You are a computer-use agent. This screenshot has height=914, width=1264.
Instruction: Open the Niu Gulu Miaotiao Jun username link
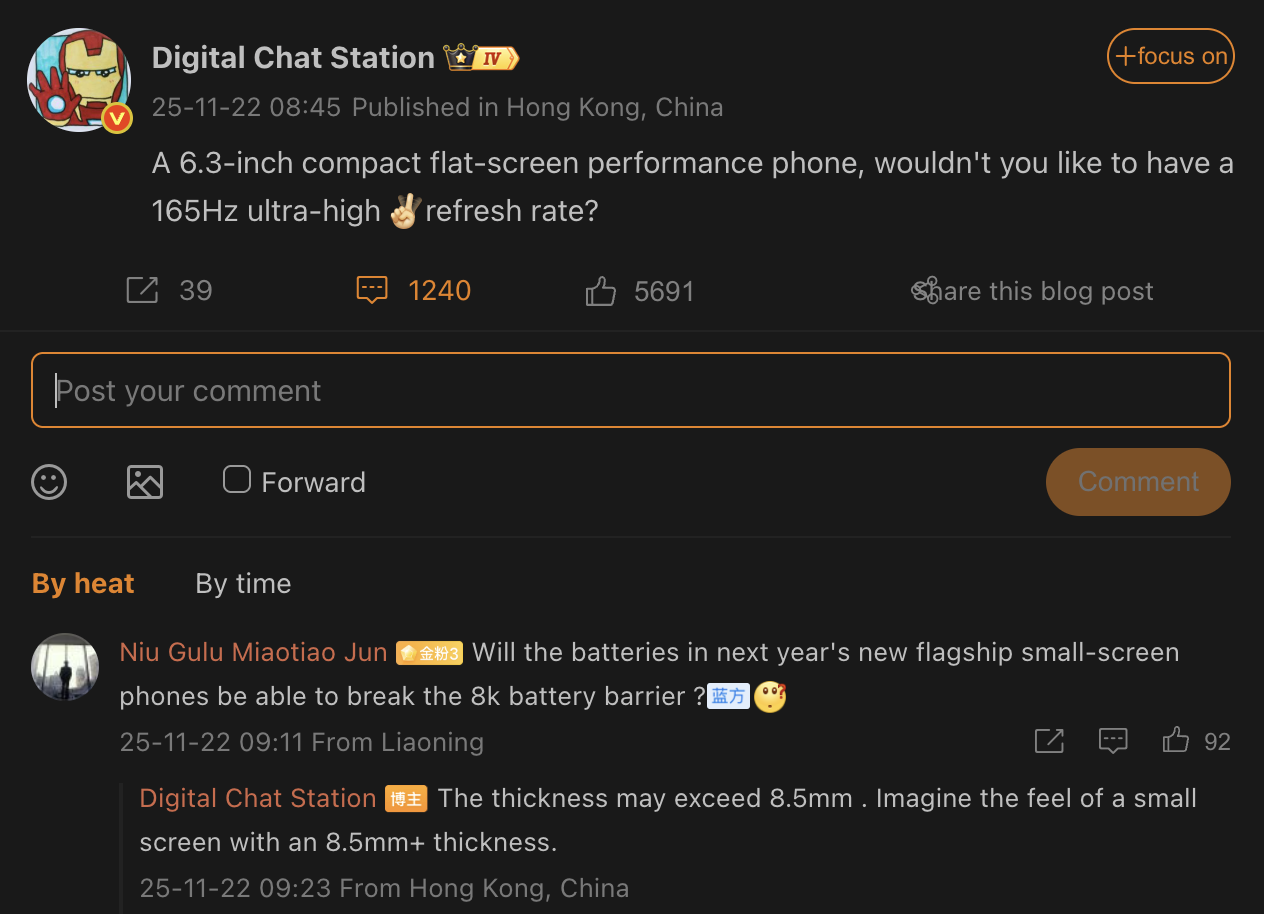pyautogui.click(x=253, y=653)
